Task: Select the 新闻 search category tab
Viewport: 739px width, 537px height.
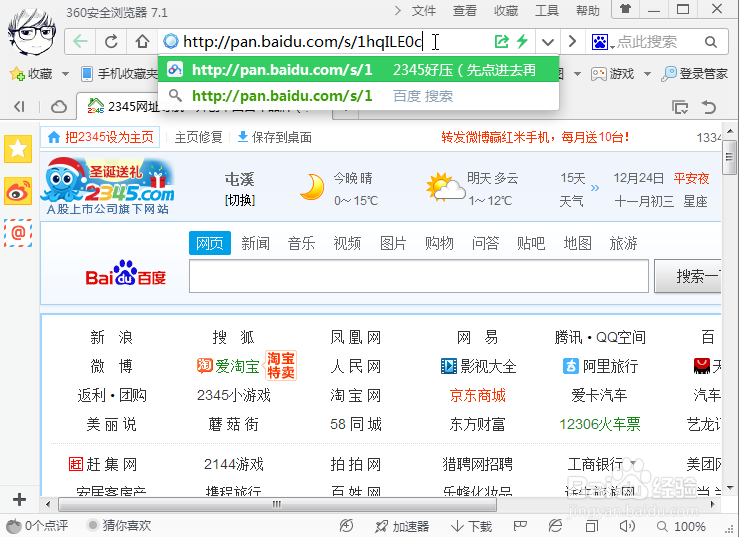Action: click(x=255, y=243)
